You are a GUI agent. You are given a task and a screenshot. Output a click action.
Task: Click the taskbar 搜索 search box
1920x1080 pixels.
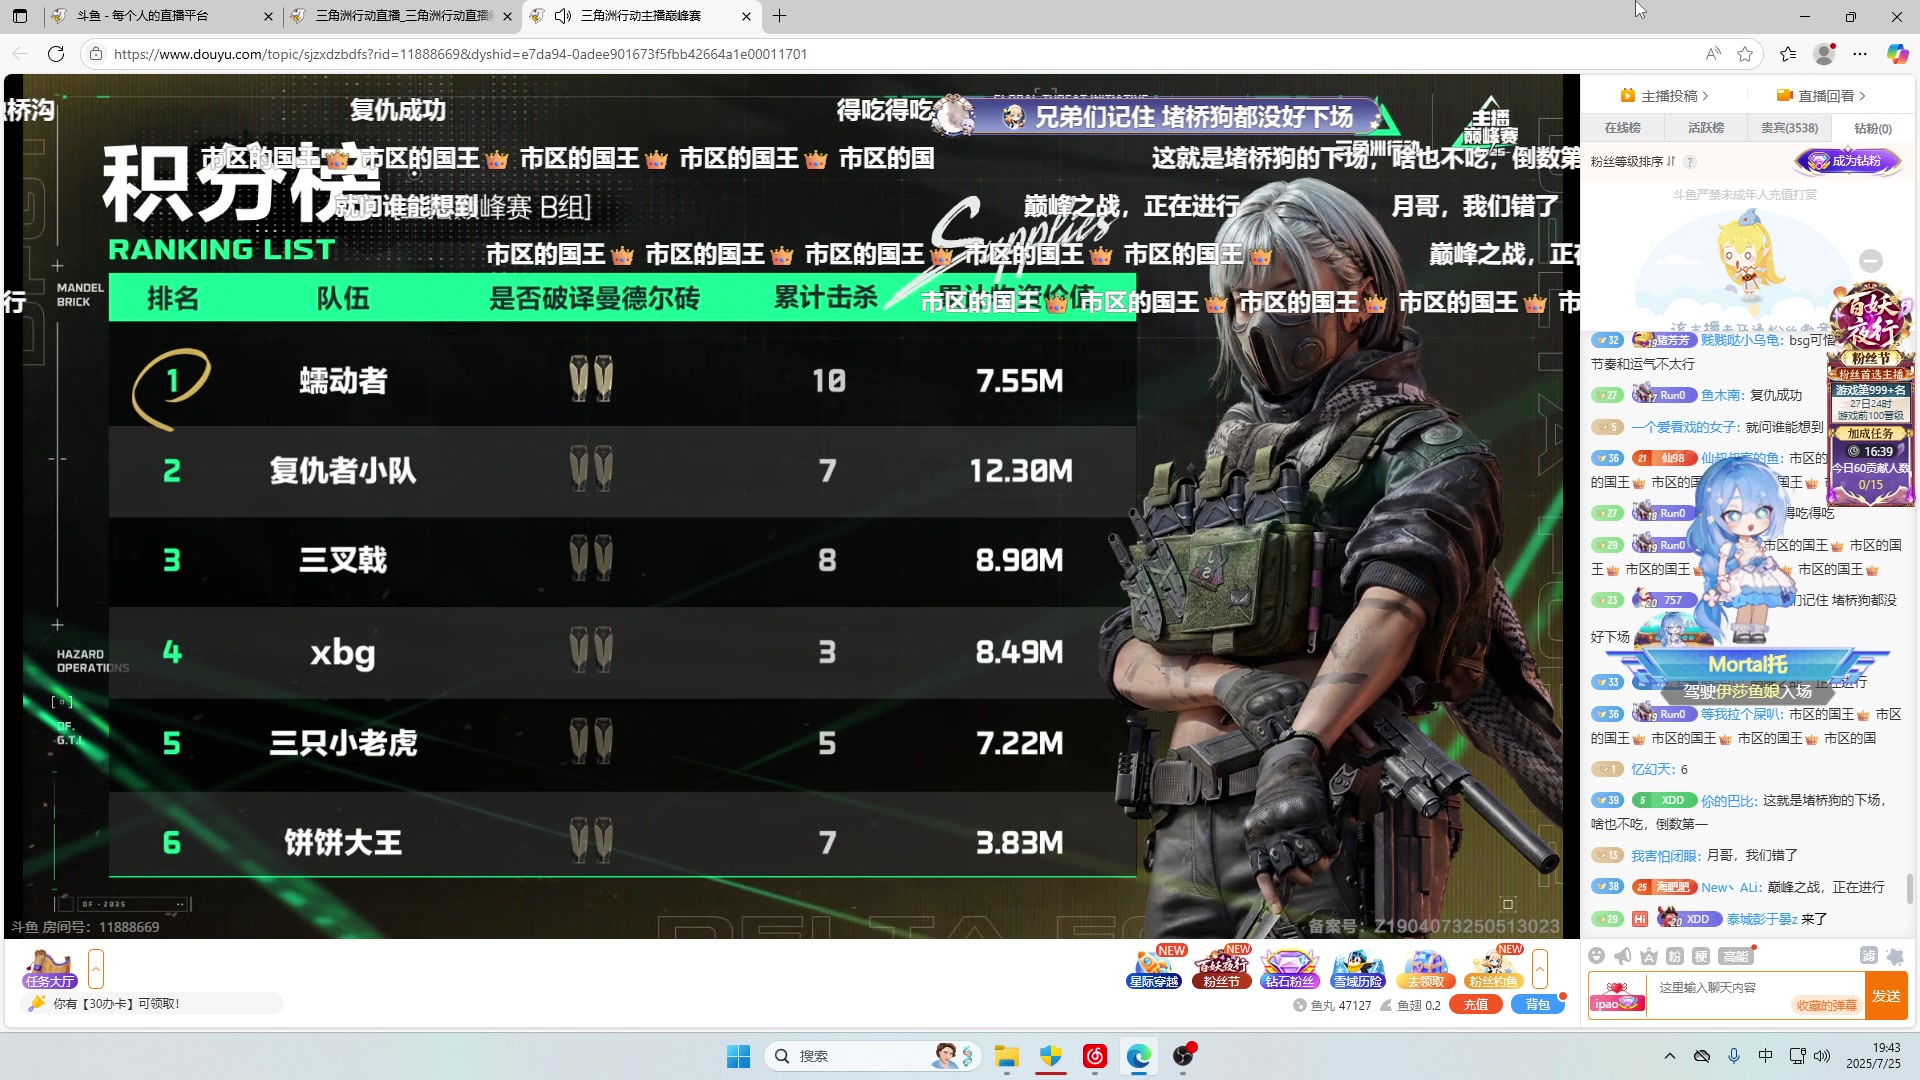[x=870, y=1056]
